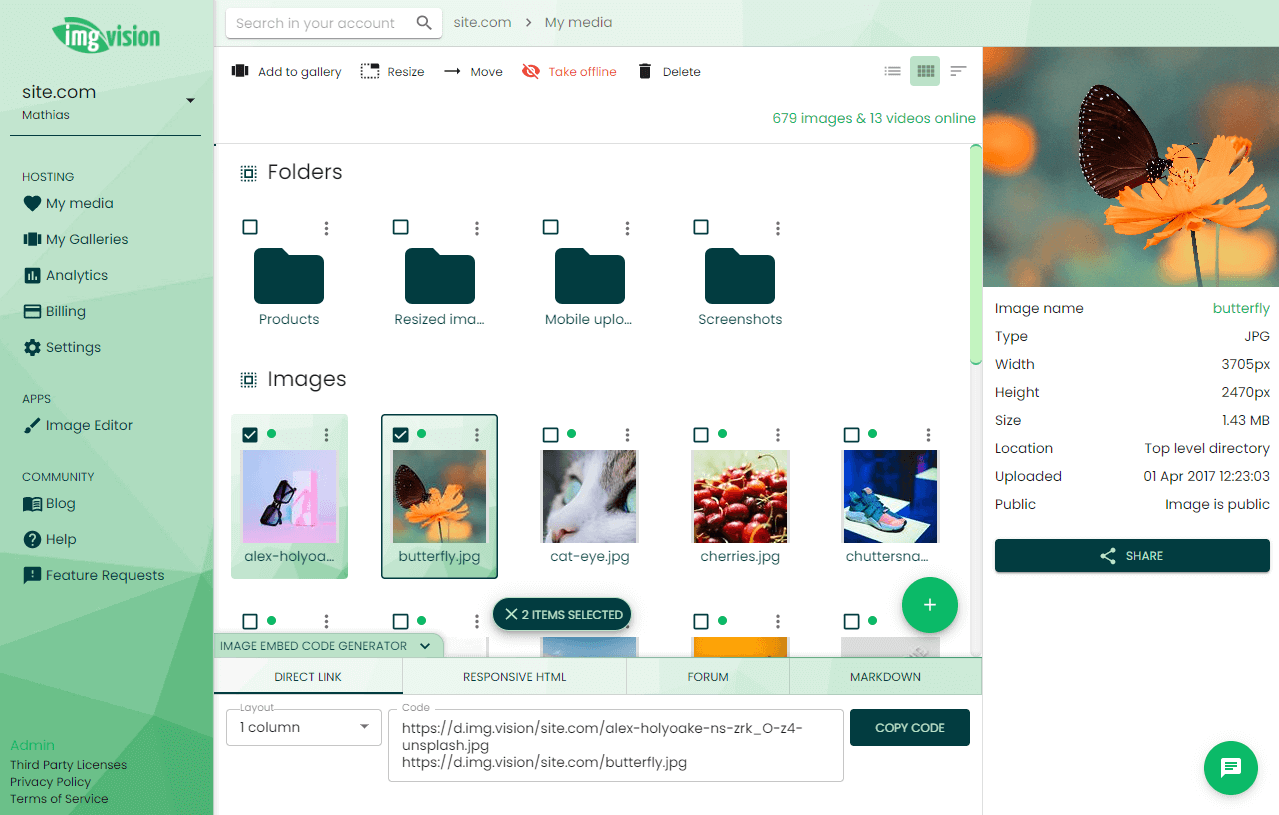This screenshot has width=1279, height=815.
Task: Open the Feature Requests page
Action: tap(102, 575)
